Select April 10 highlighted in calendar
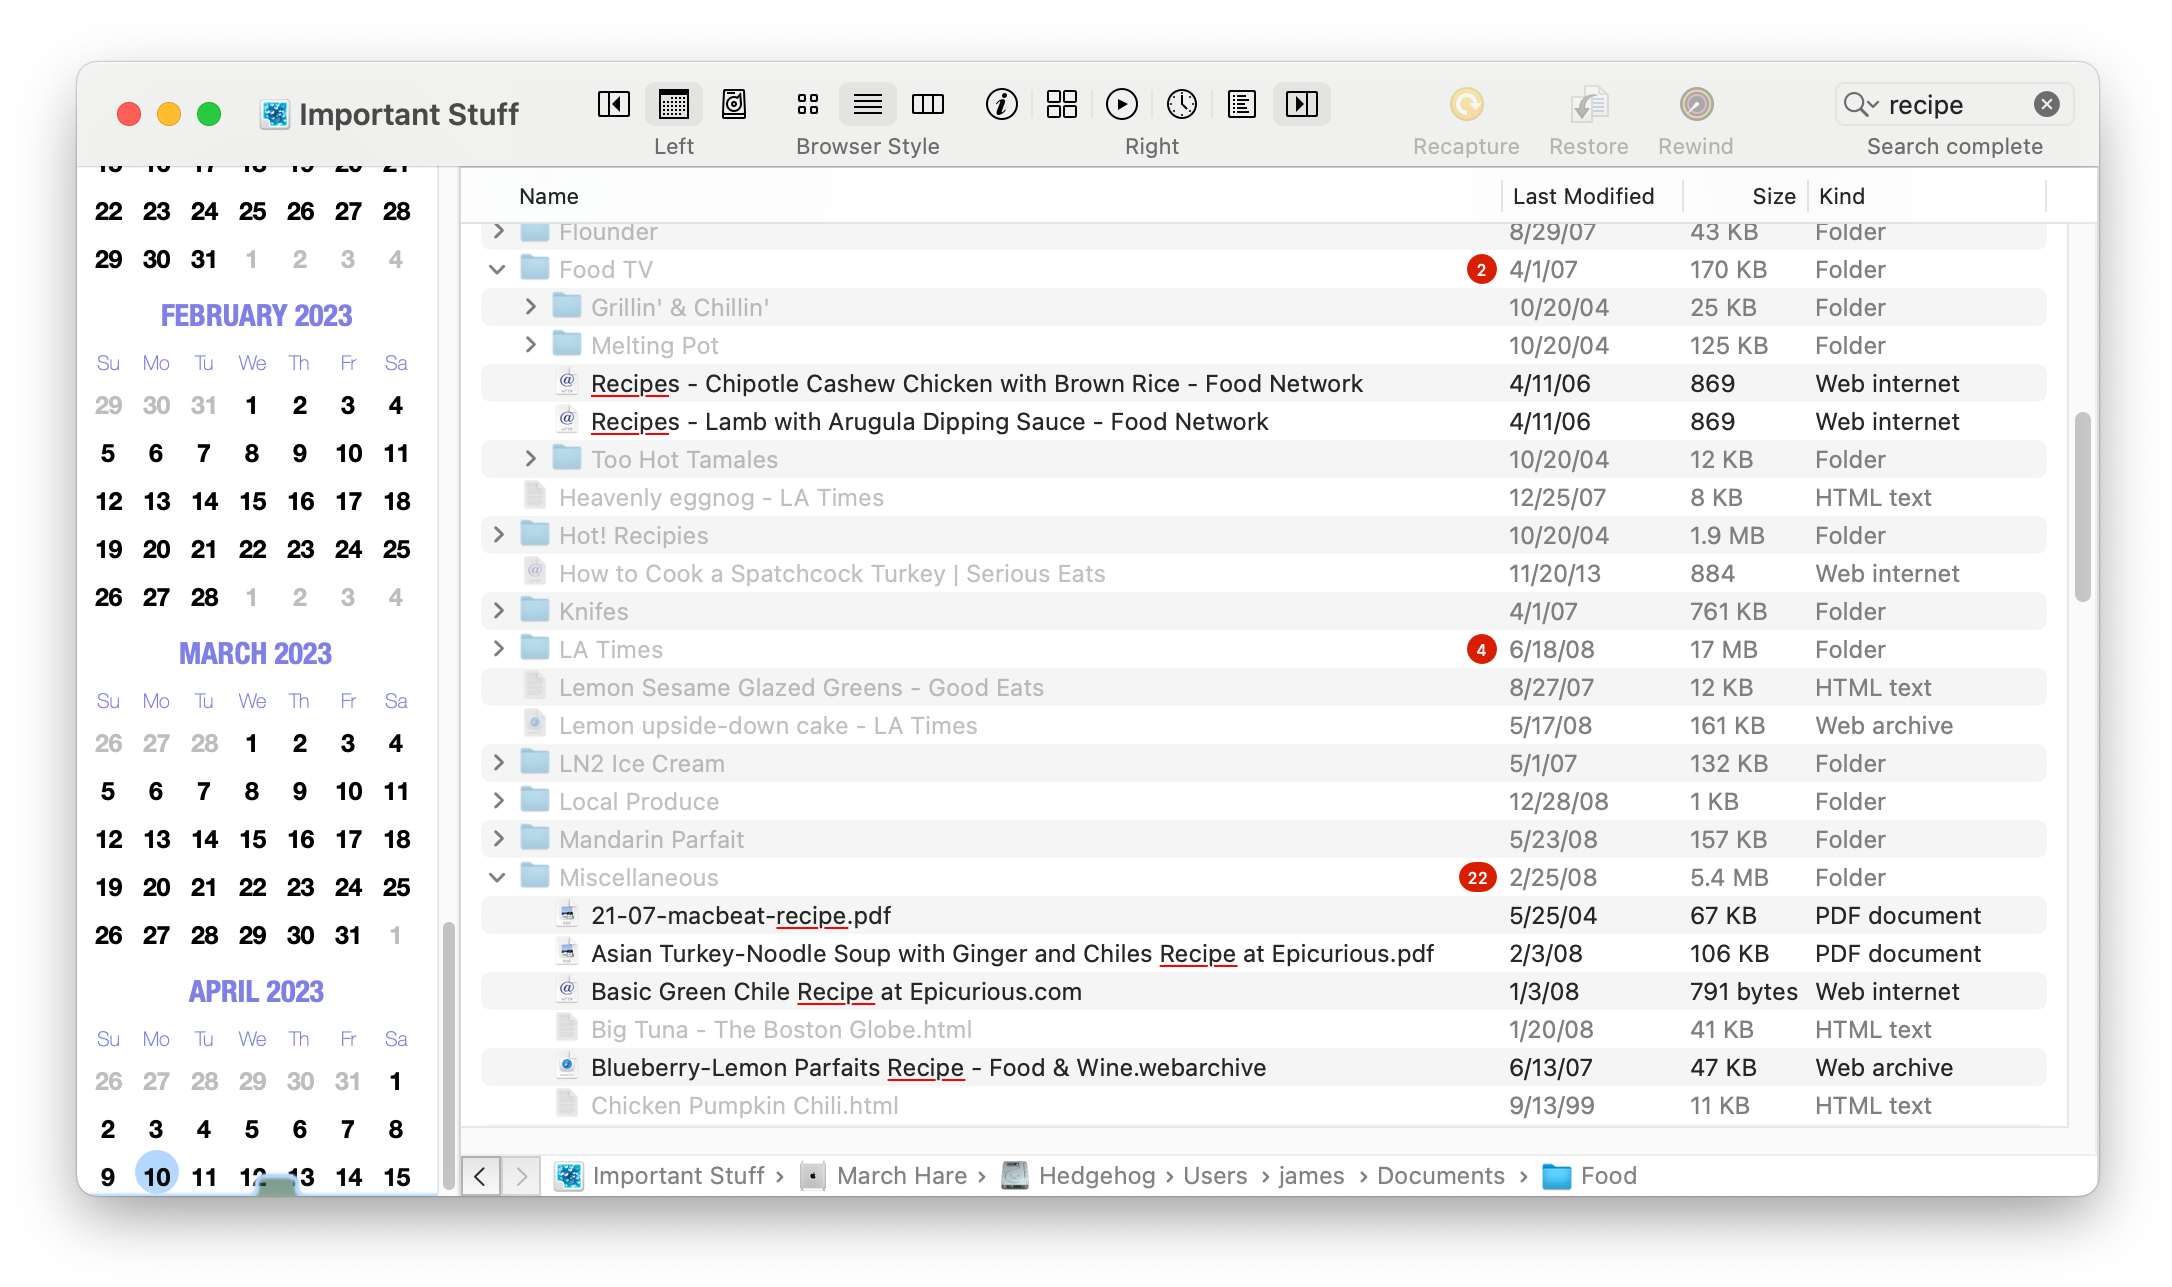 pyautogui.click(x=157, y=1176)
